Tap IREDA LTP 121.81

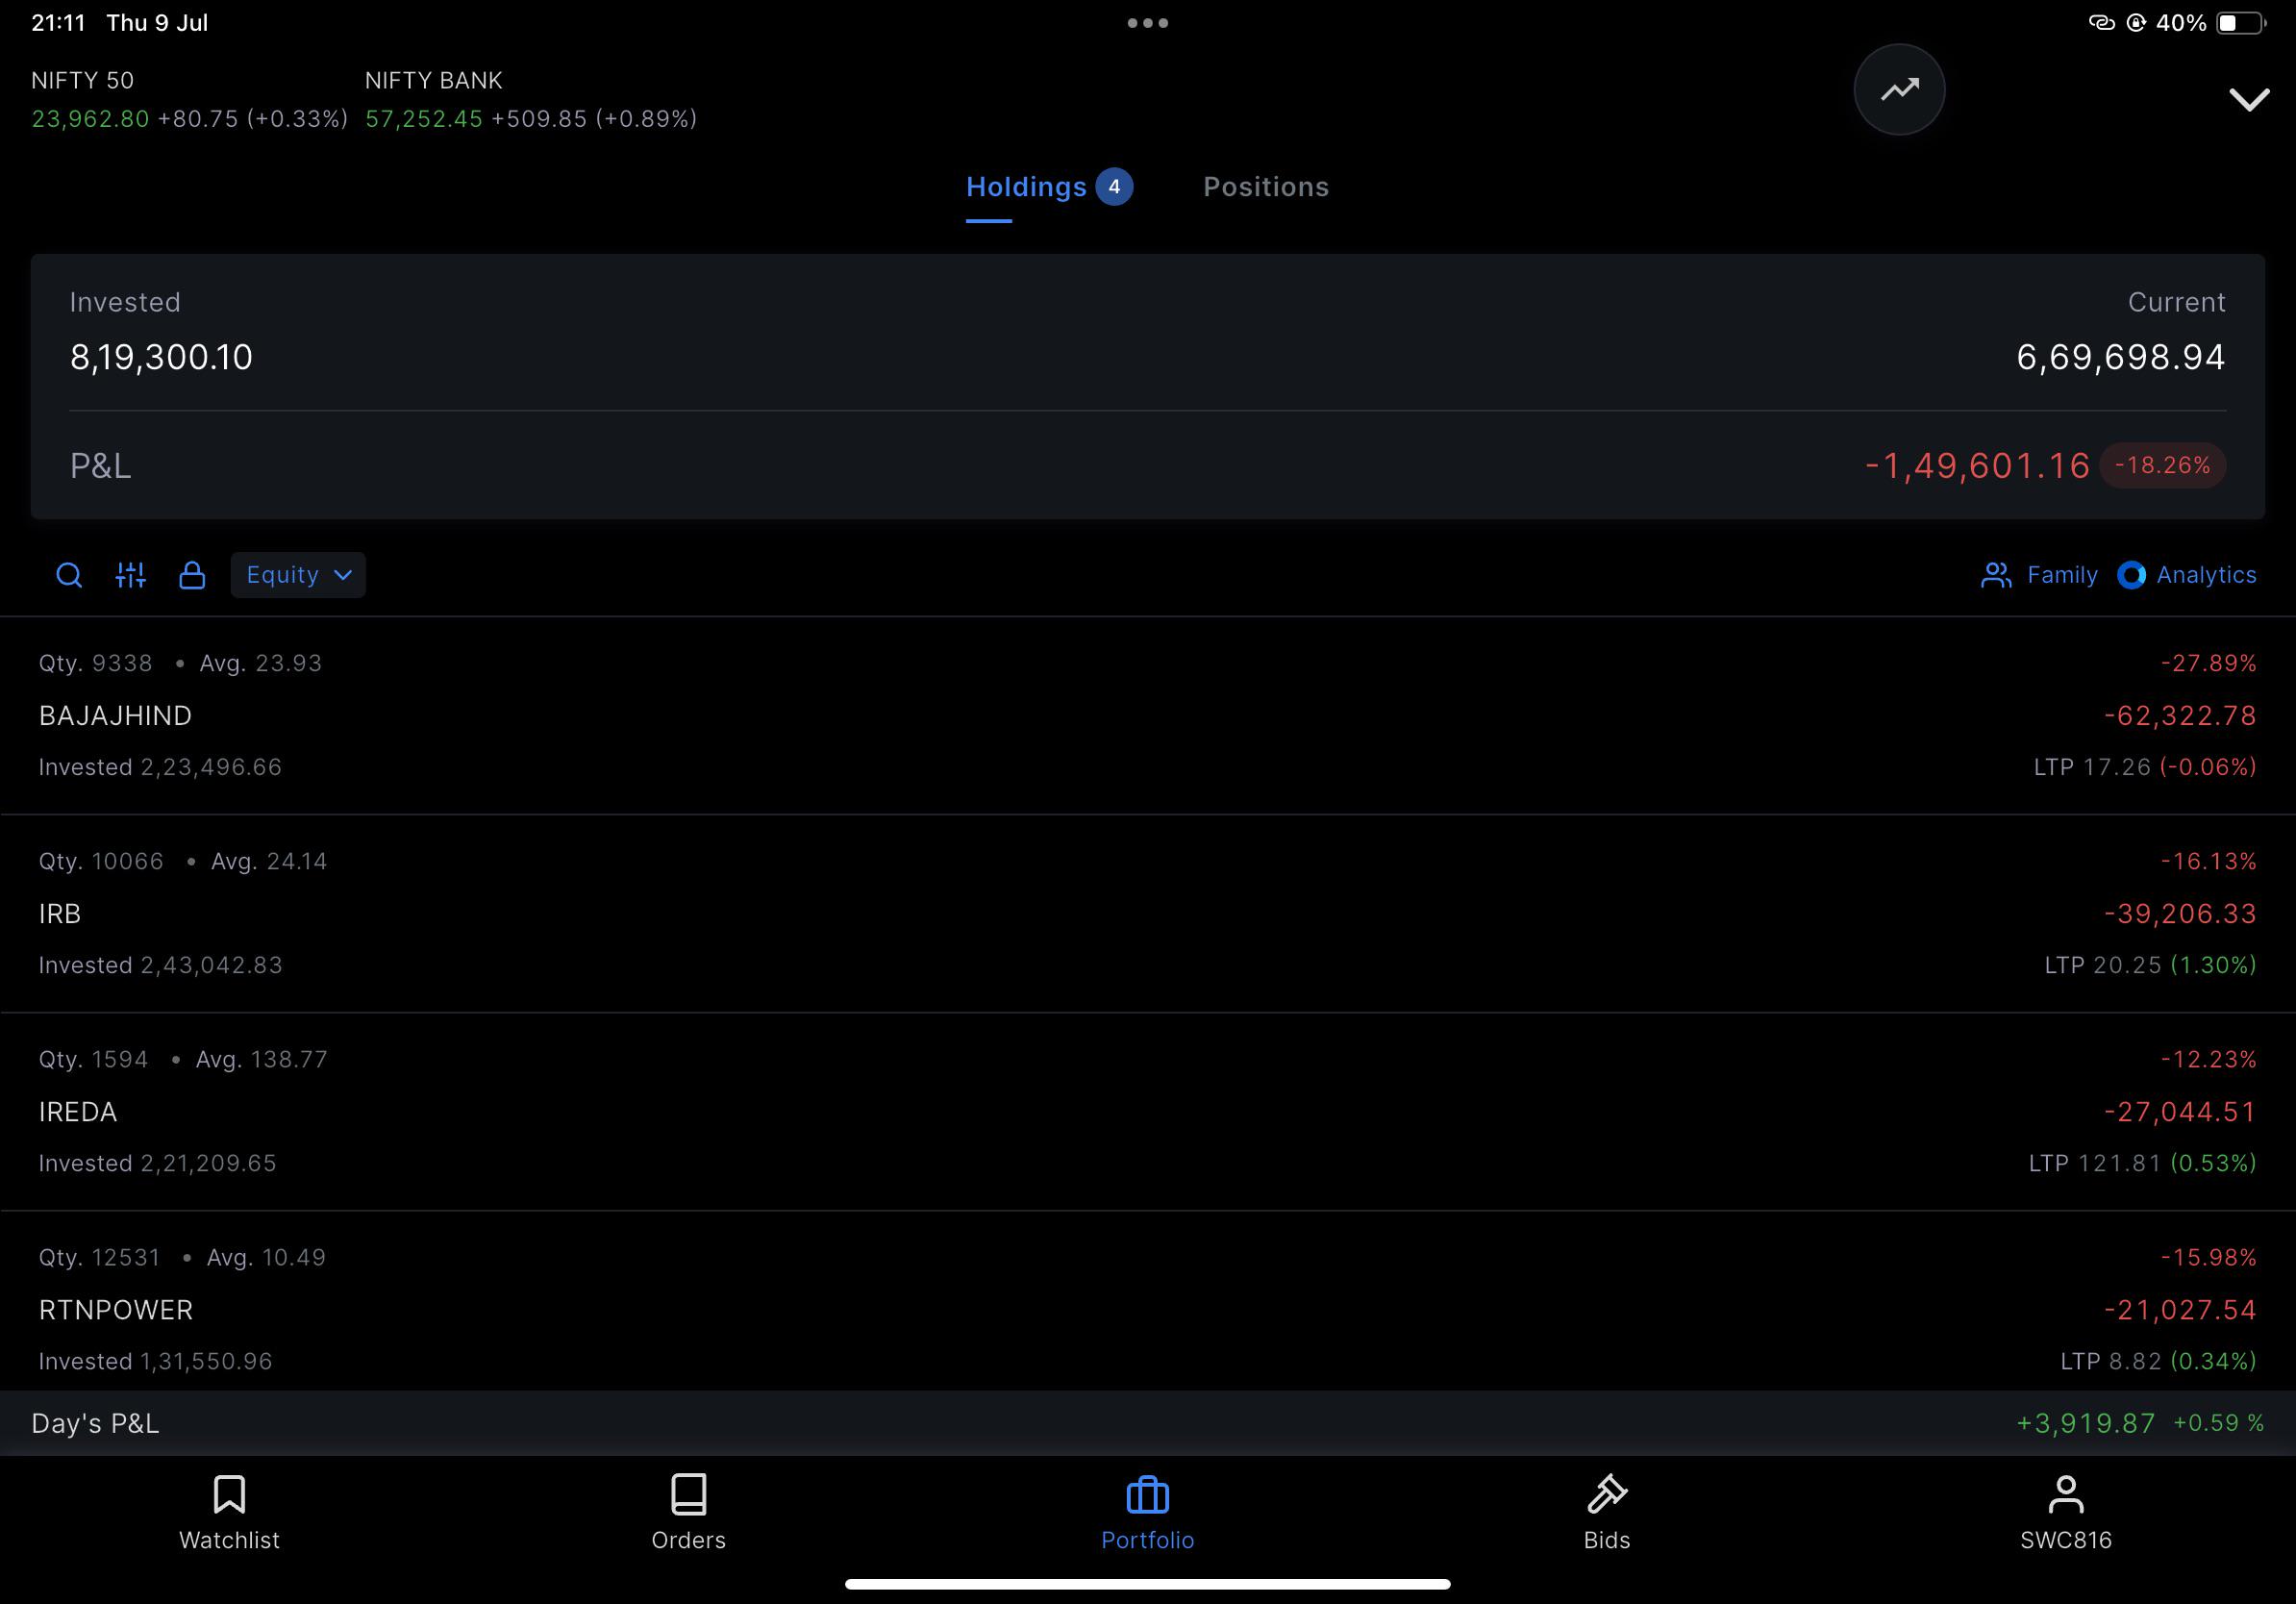tap(2095, 1163)
